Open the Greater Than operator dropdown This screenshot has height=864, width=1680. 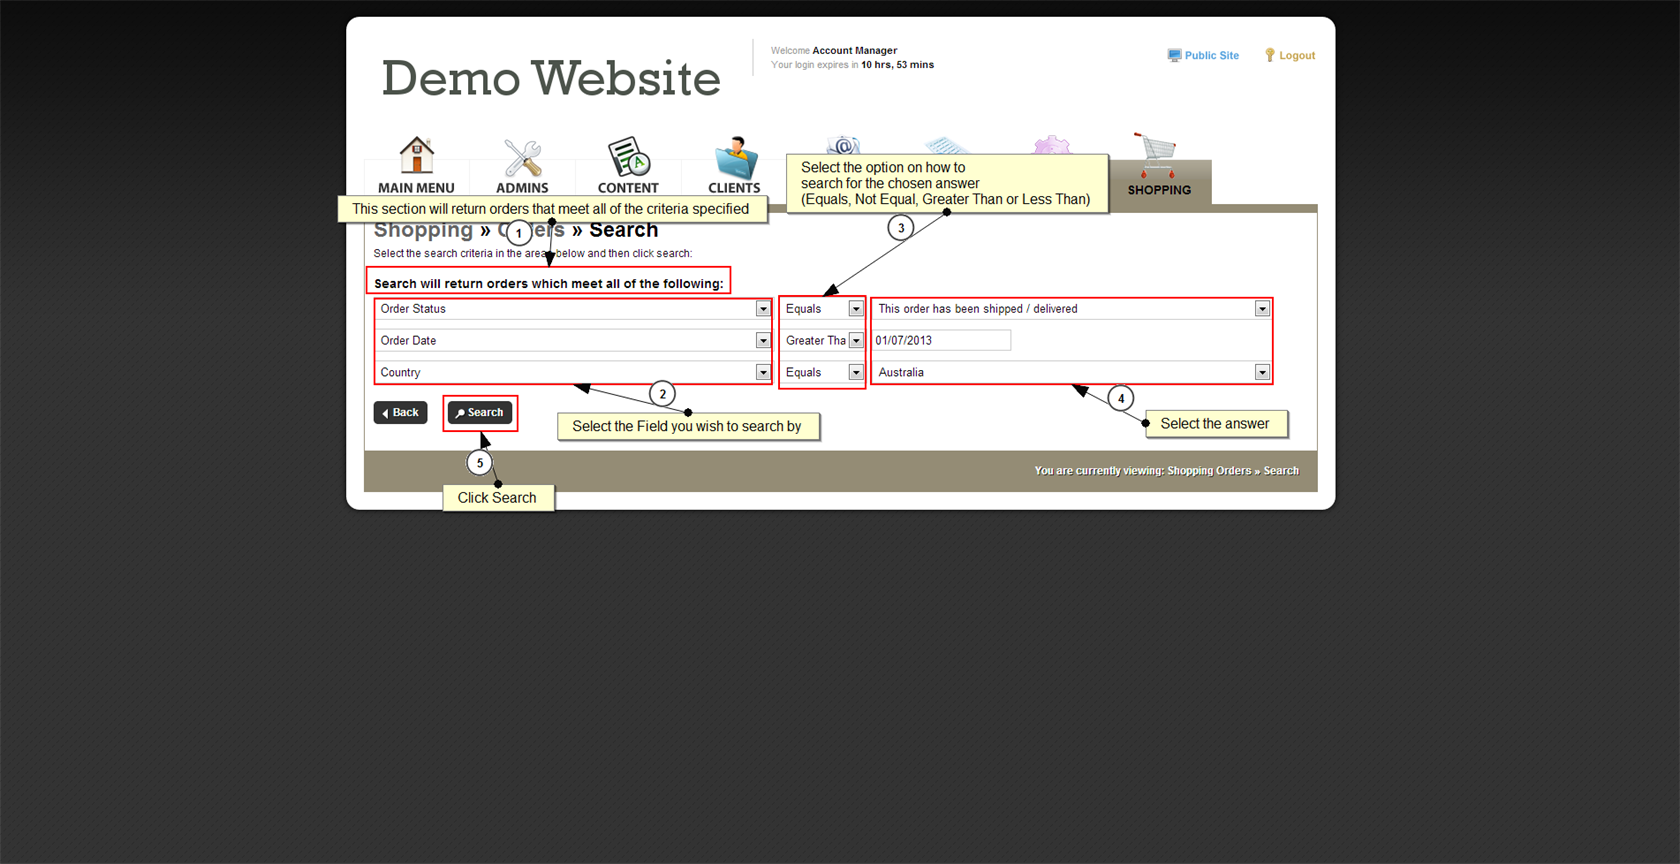856,341
